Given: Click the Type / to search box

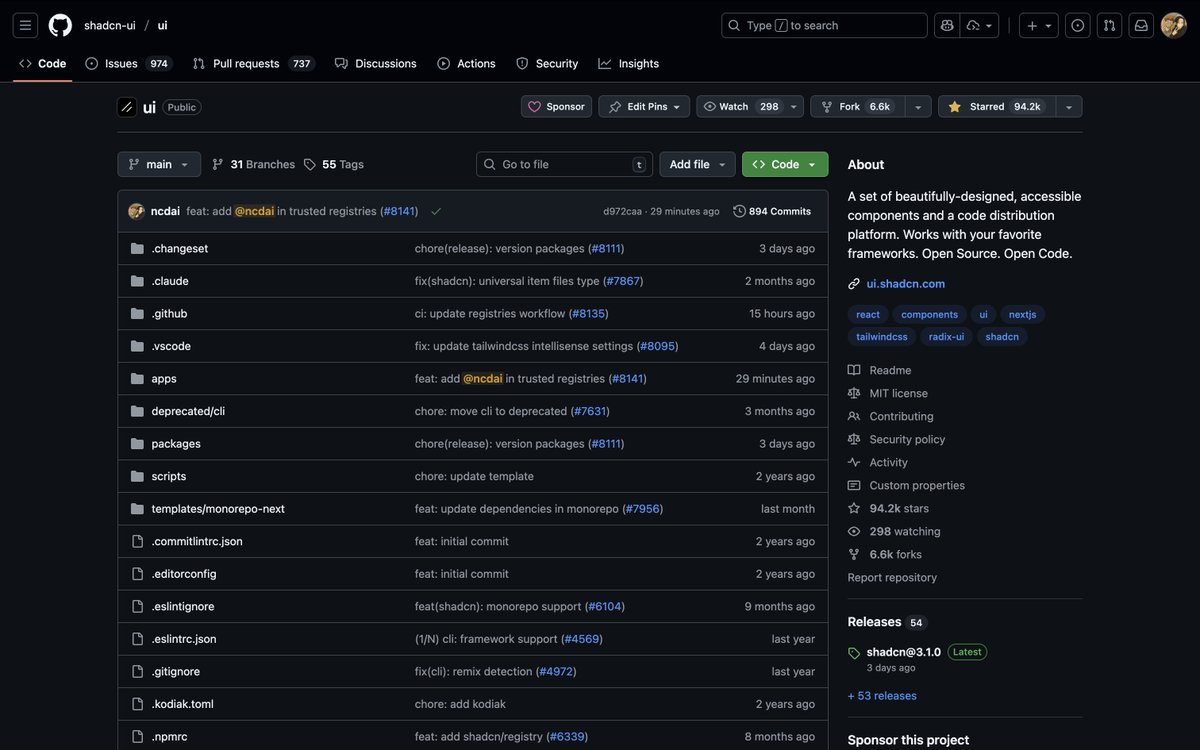Looking at the screenshot, I should [x=824, y=25].
